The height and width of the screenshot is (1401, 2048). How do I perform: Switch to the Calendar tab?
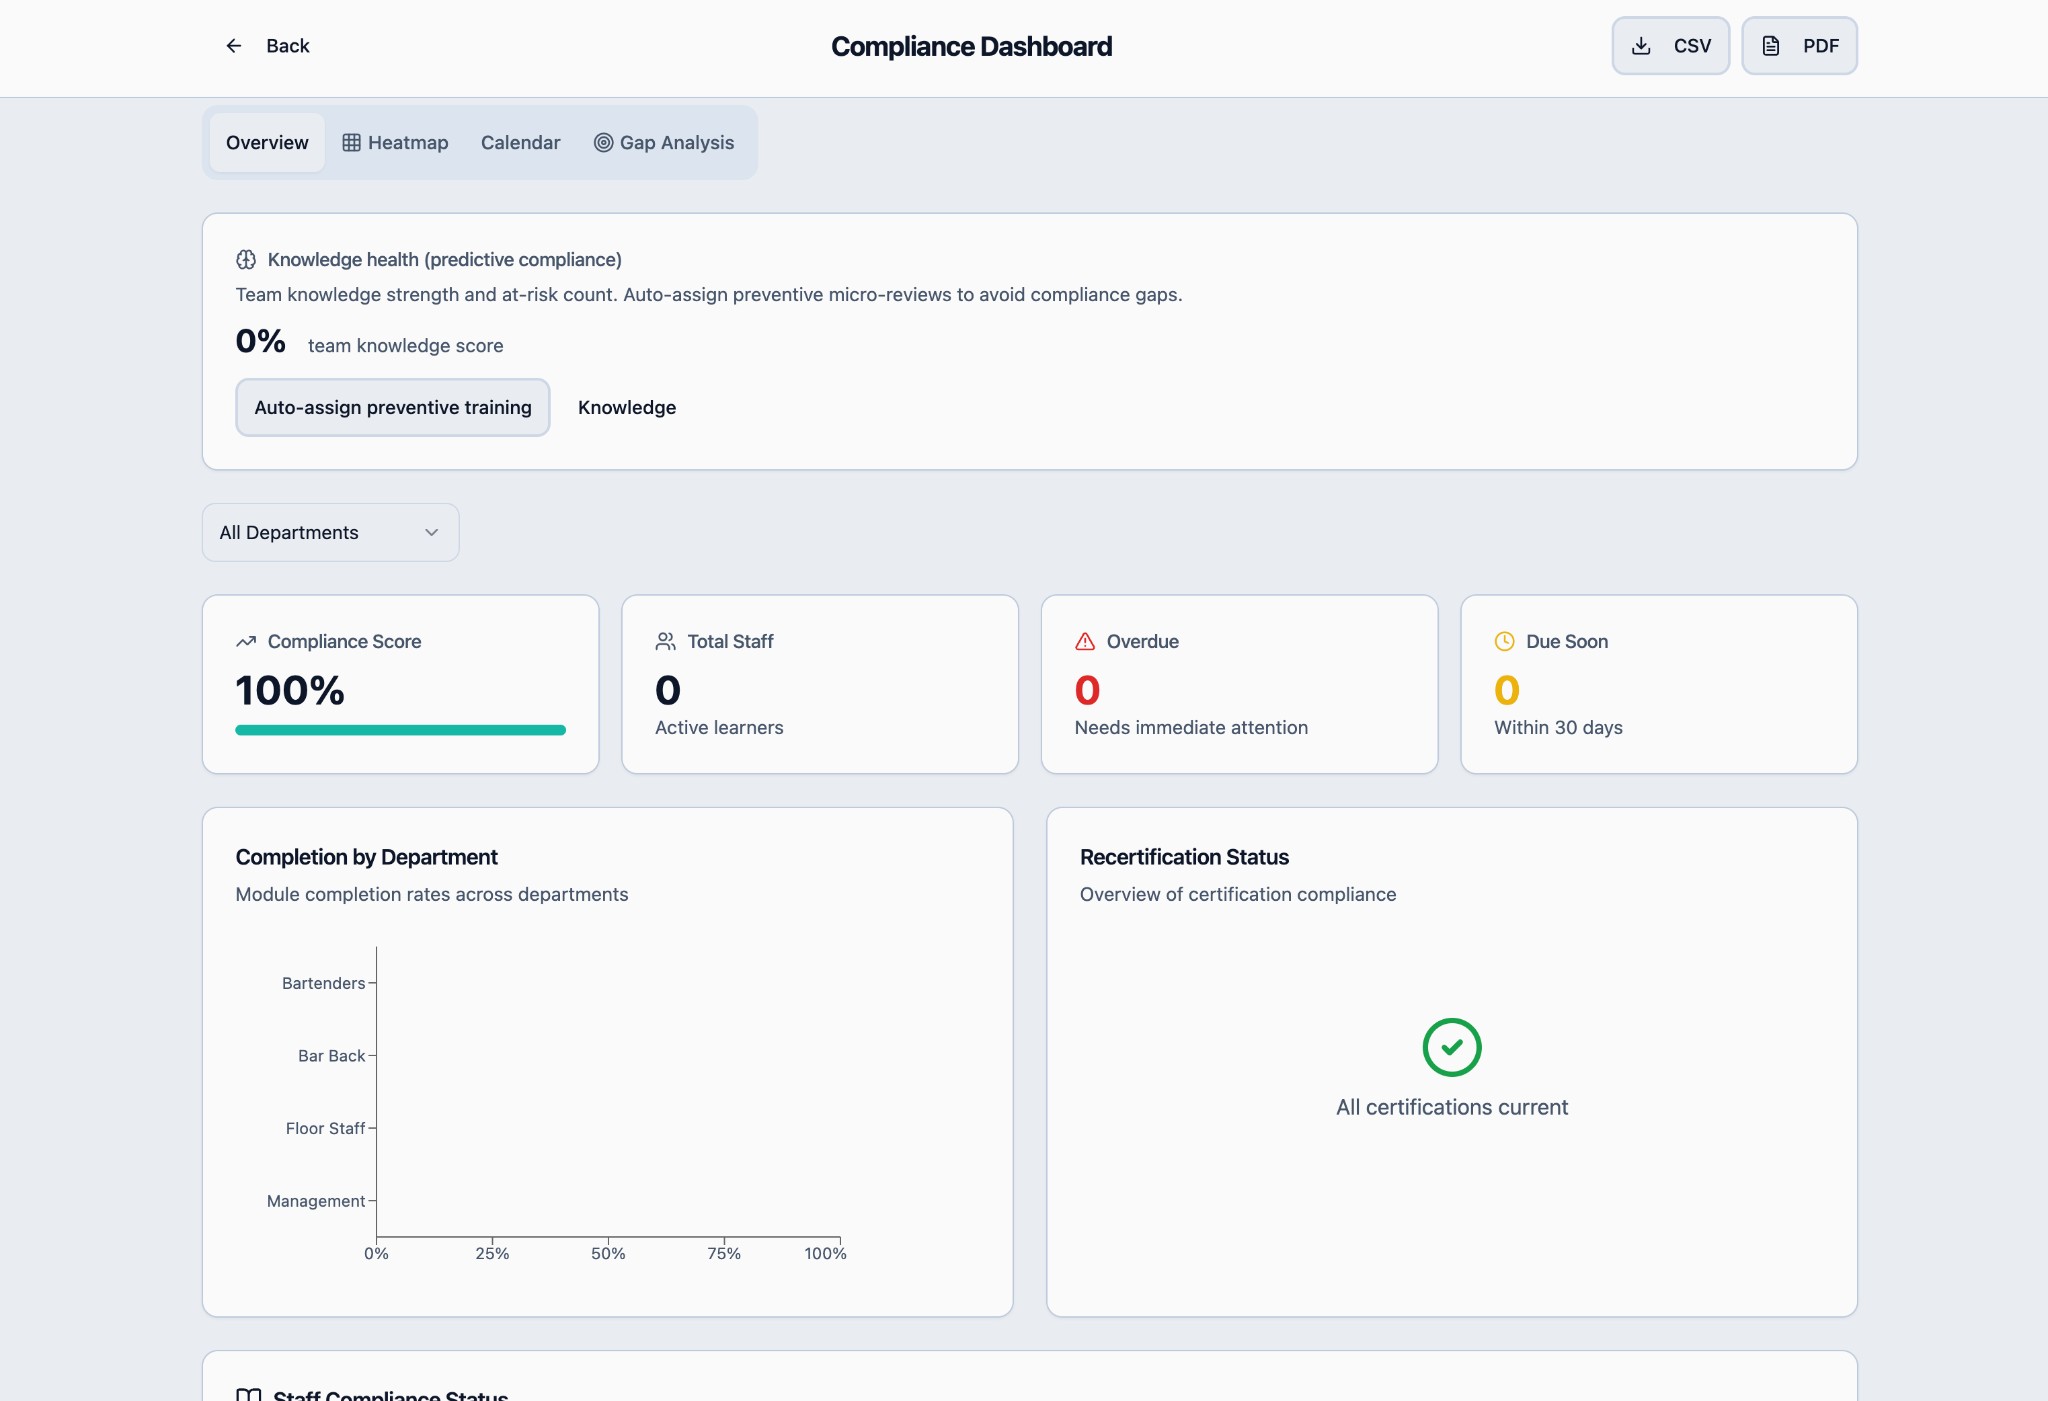point(520,142)
